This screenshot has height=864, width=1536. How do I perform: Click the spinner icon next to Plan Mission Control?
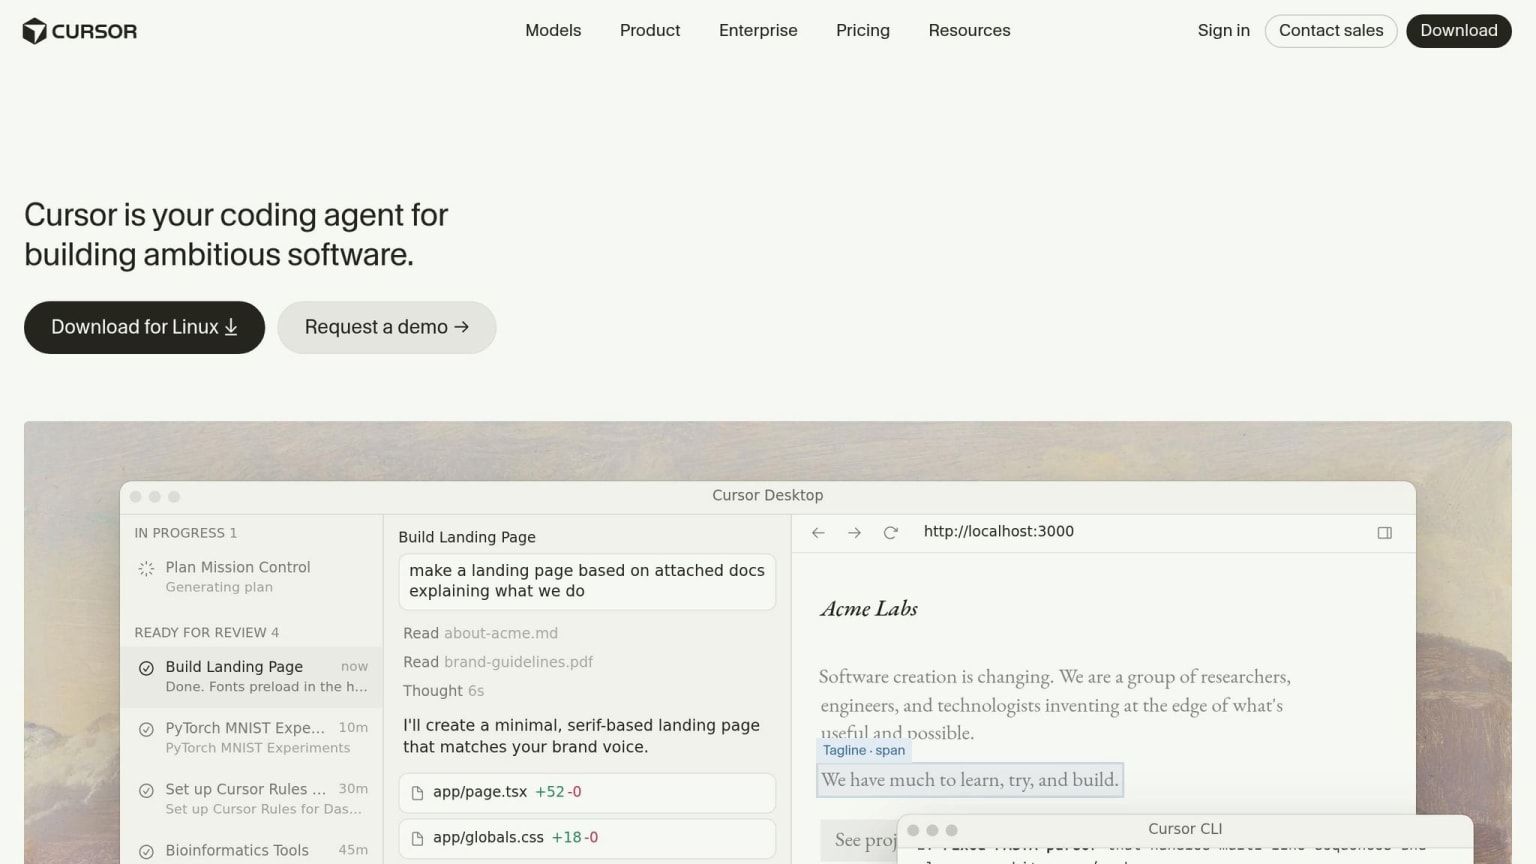pyautogui.click(x=146, y=569)
